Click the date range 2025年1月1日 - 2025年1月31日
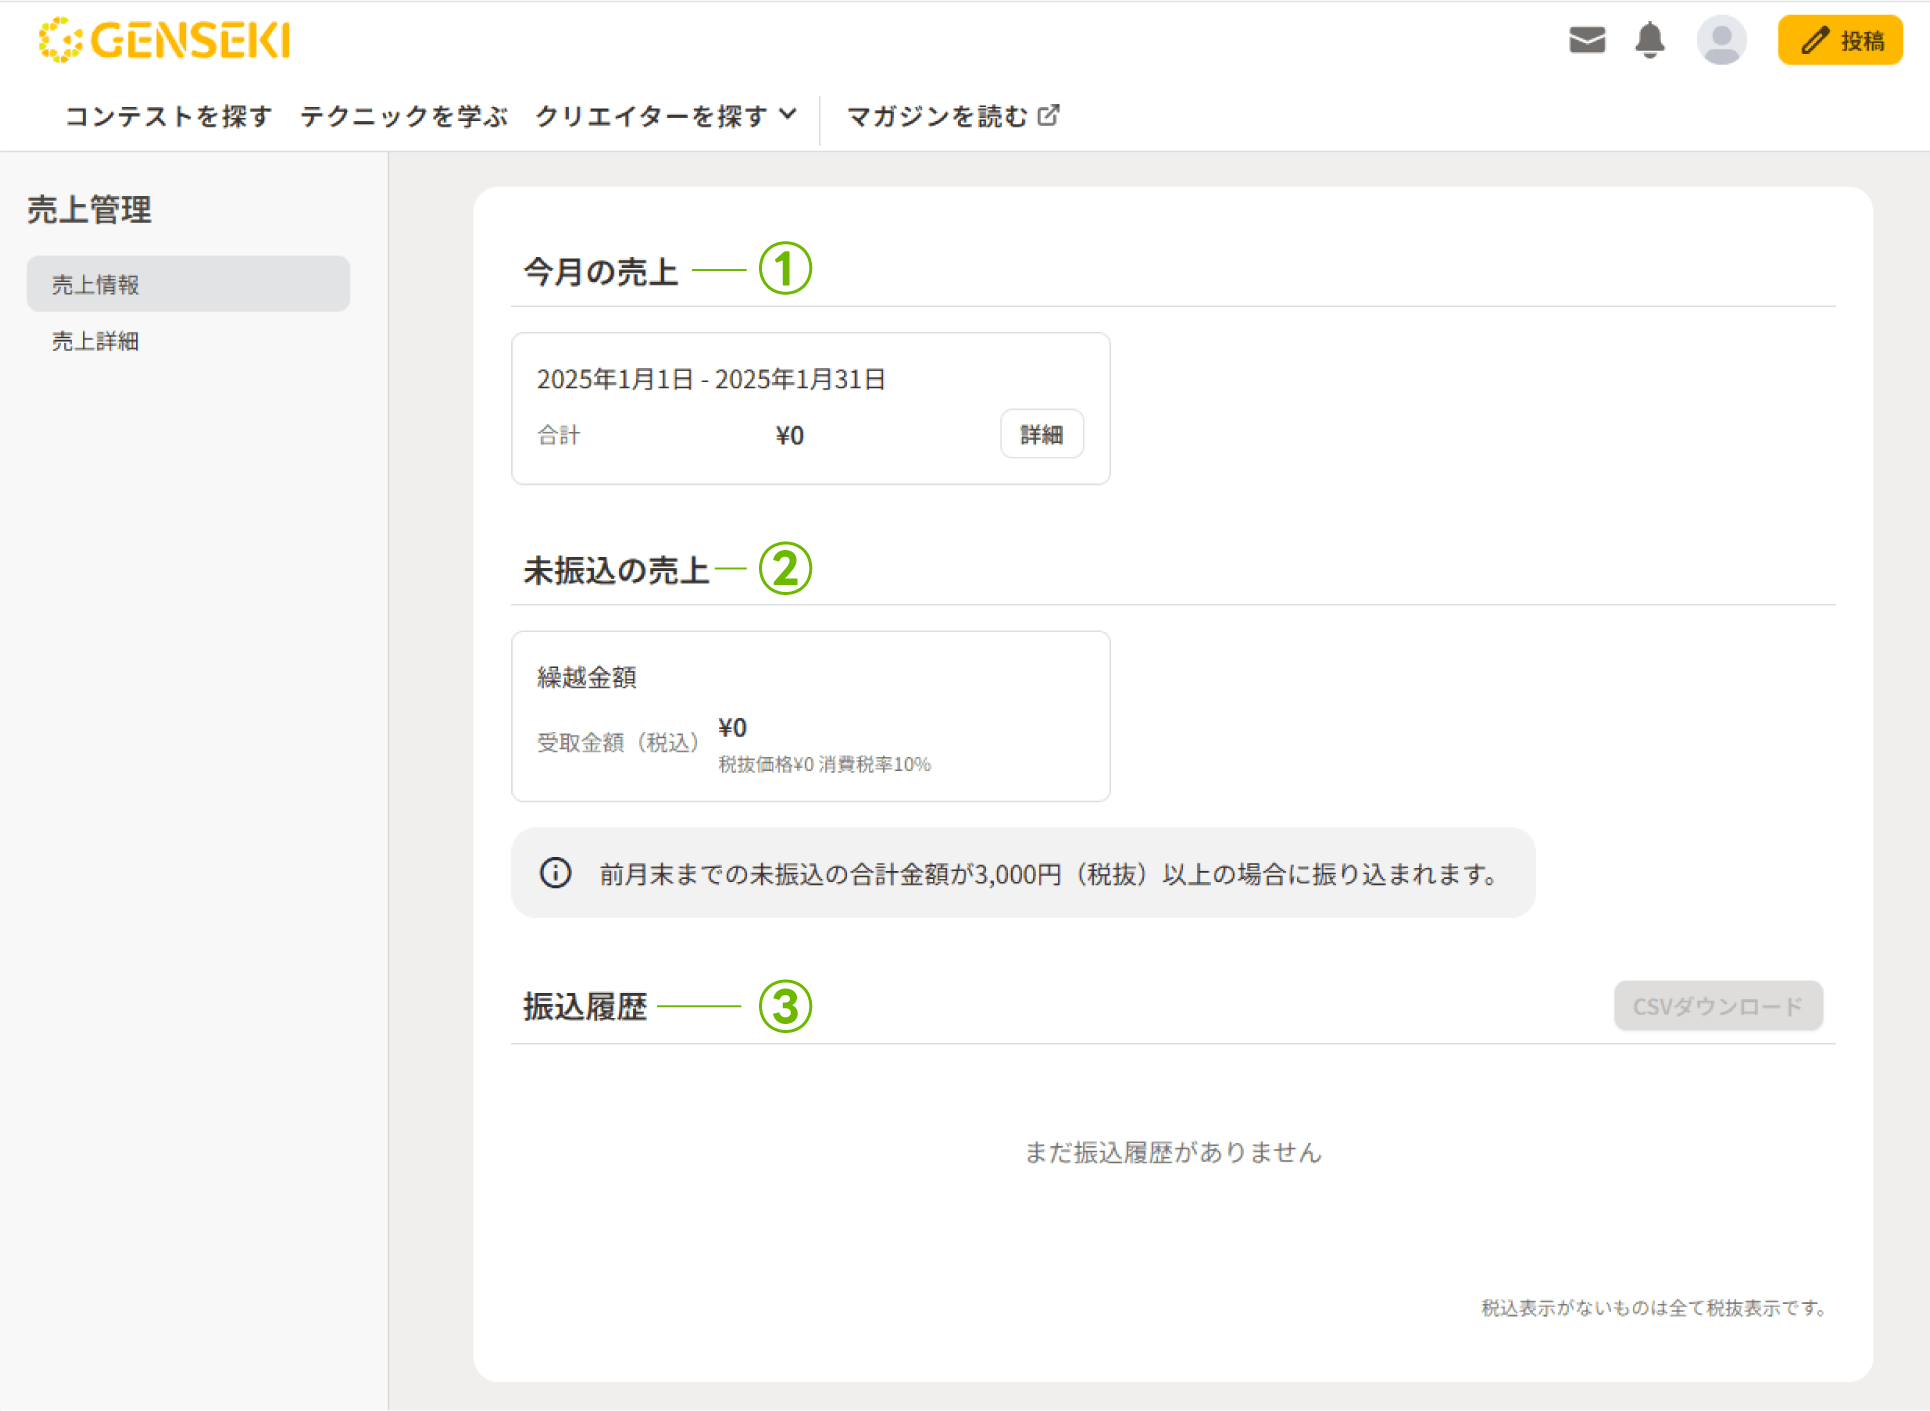 pos(711,379)
